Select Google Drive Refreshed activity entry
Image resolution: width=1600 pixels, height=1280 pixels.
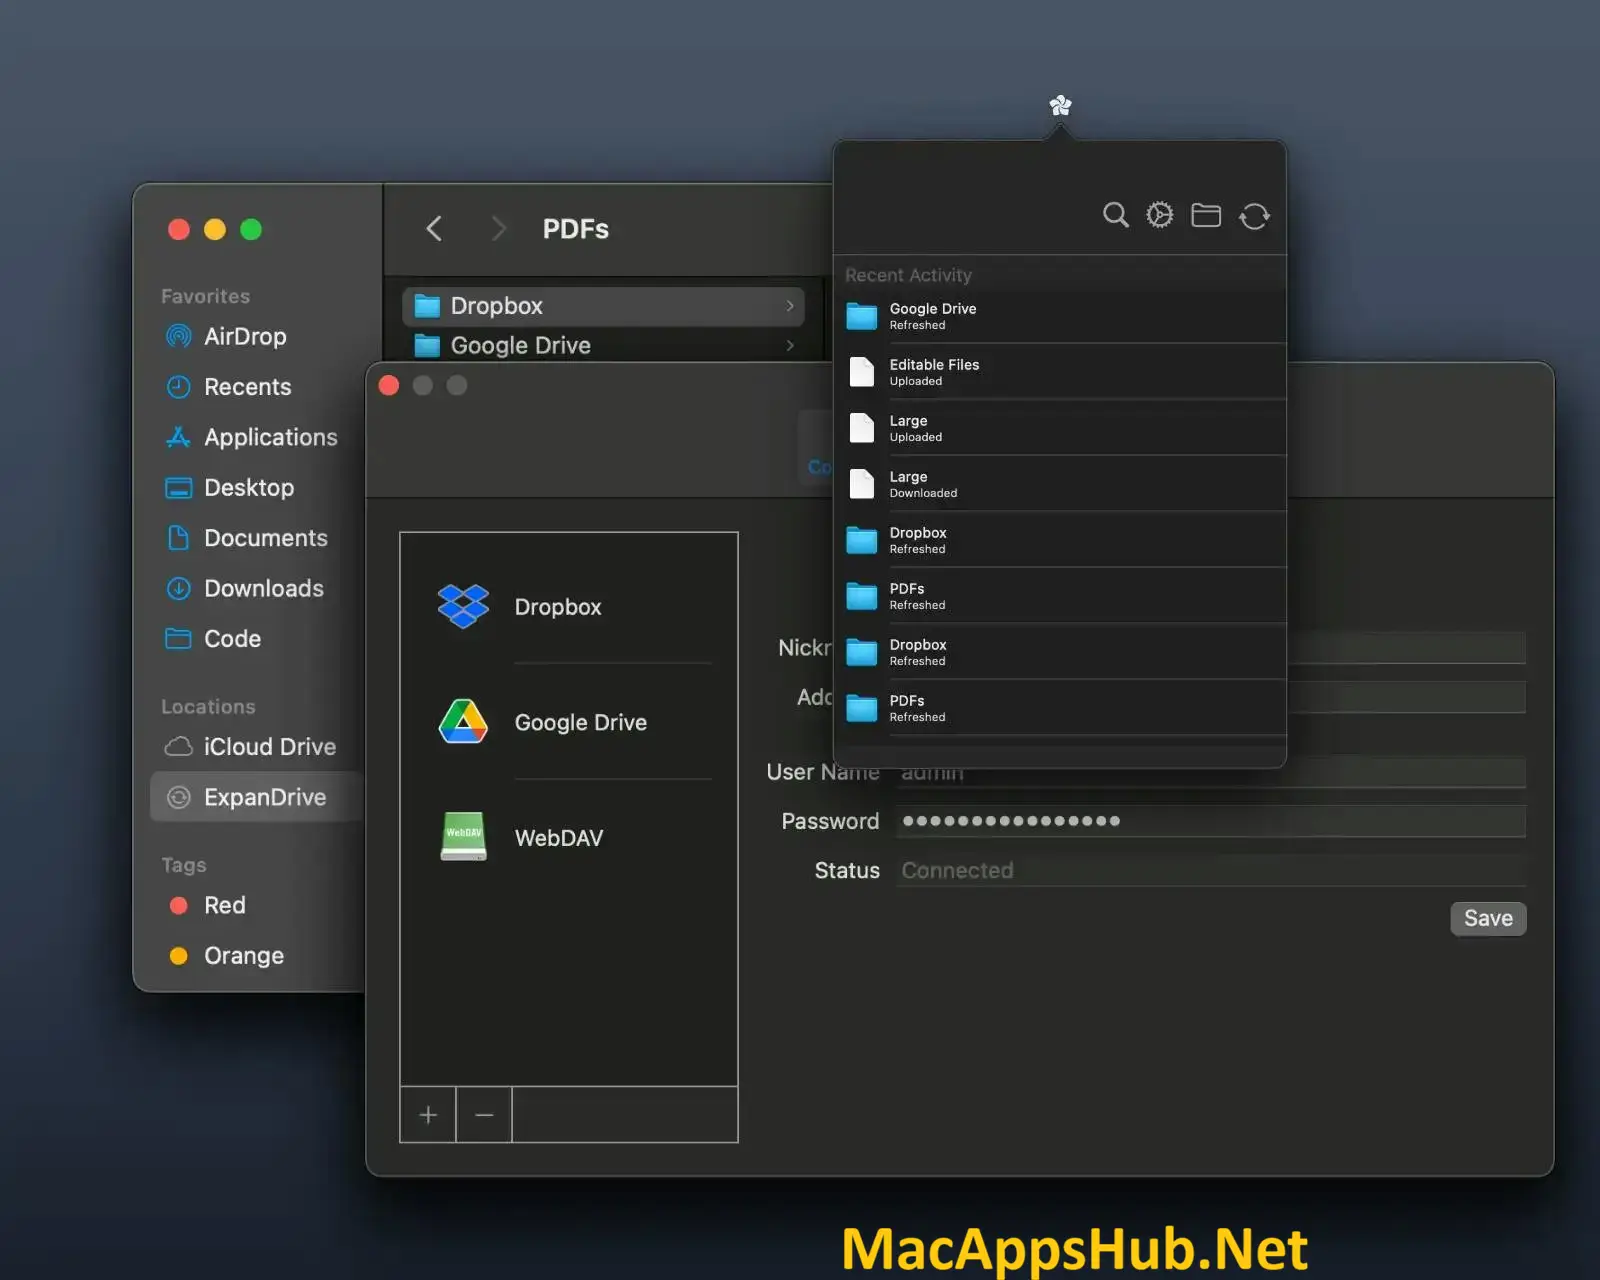(x=1060, y=316)
